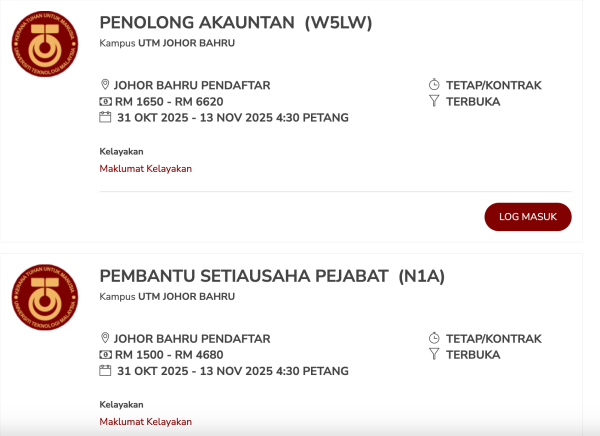Click the salary text RM 1500 - RM 4680
Screen dimensions: 600x436
[x=169, y=355]
